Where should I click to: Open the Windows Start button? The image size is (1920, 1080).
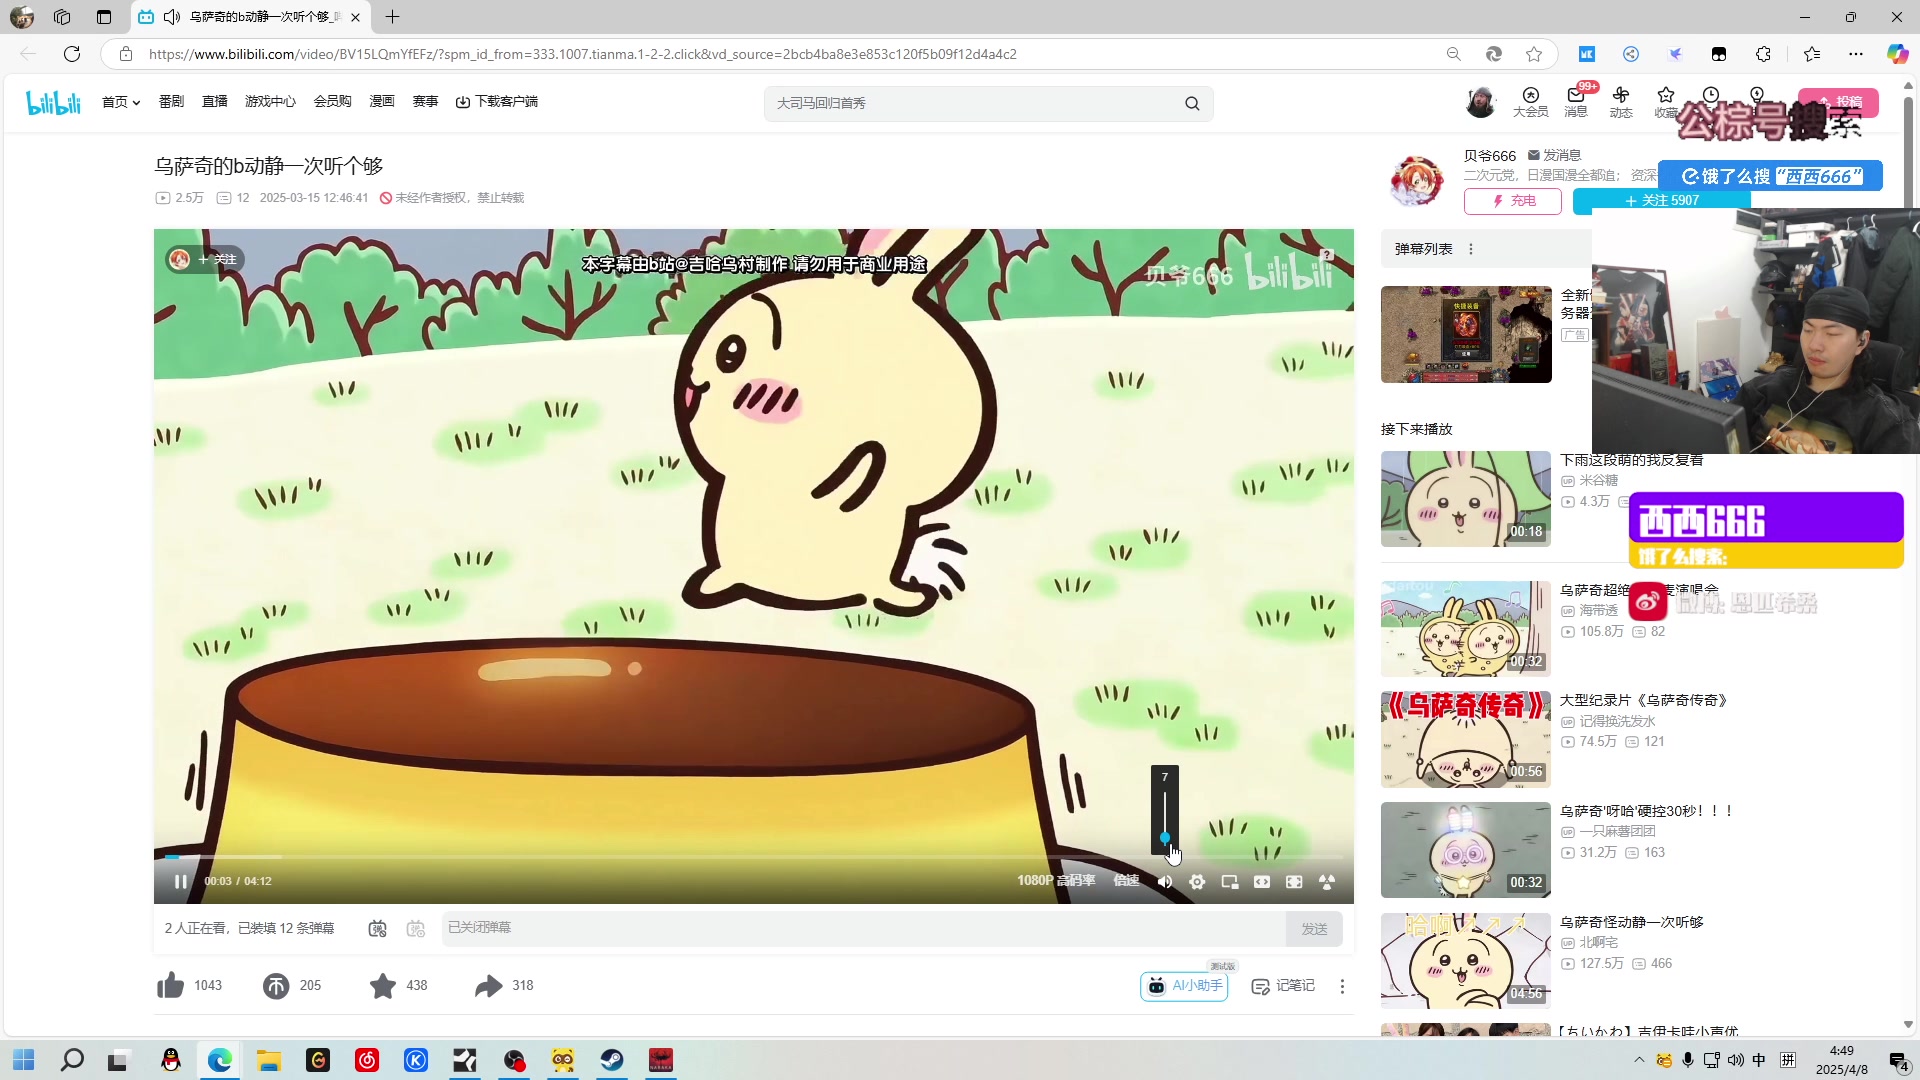tap(24, 1060)
